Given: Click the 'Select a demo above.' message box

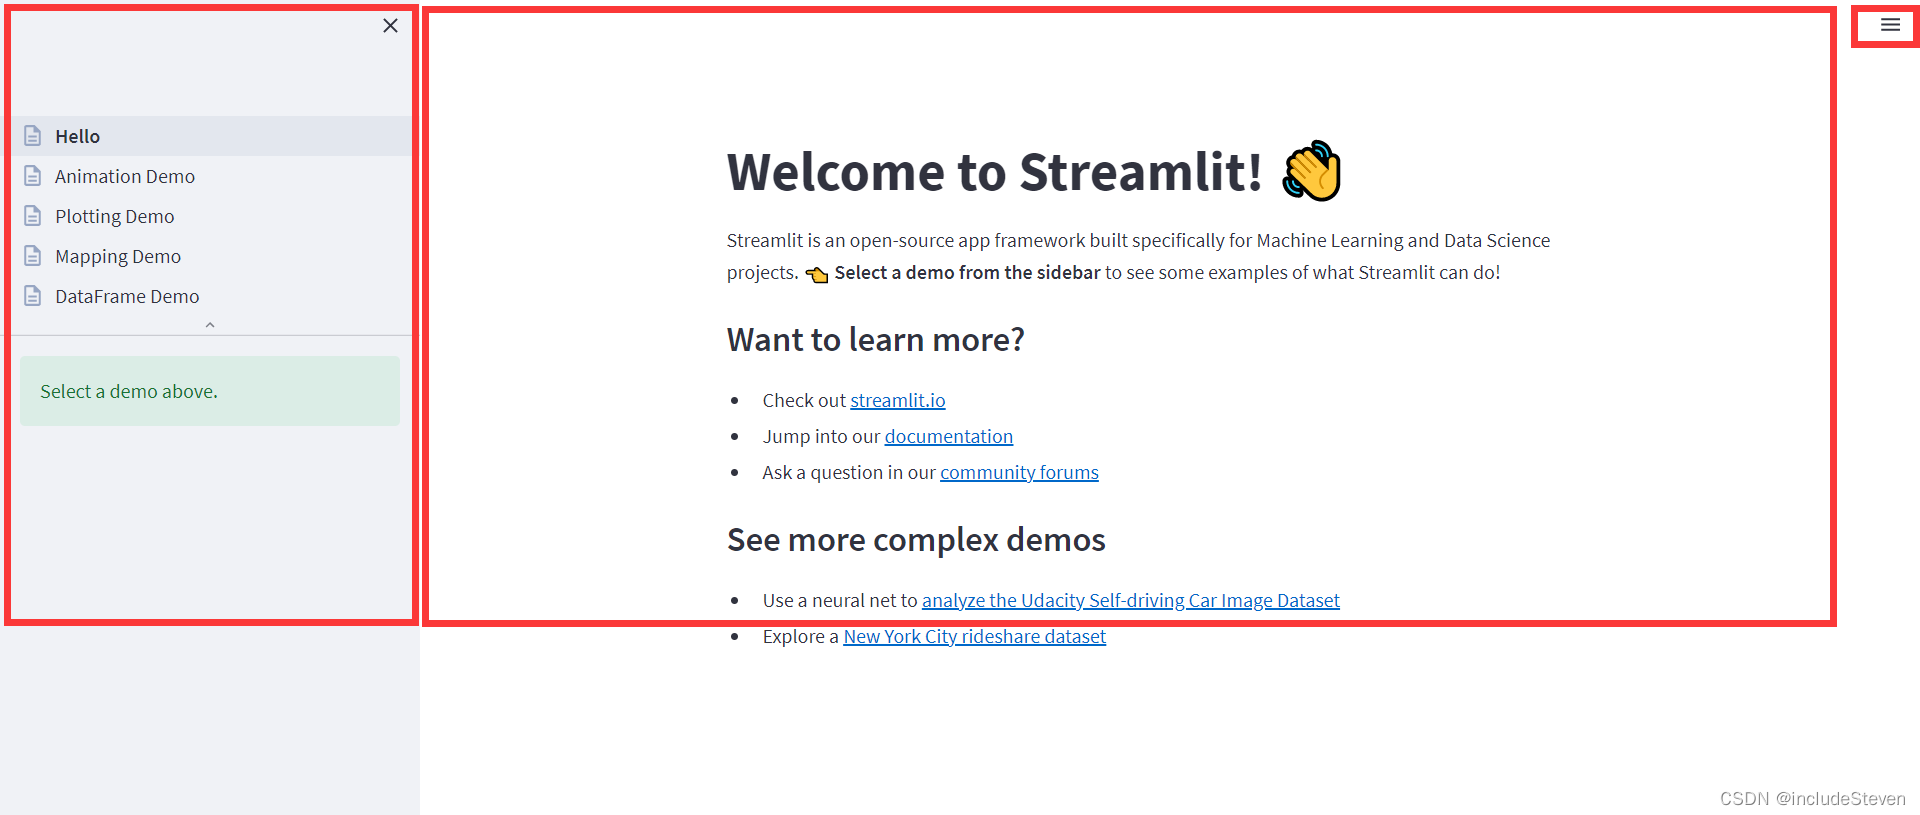Looking at the screenshot, I should coord(210,391).
